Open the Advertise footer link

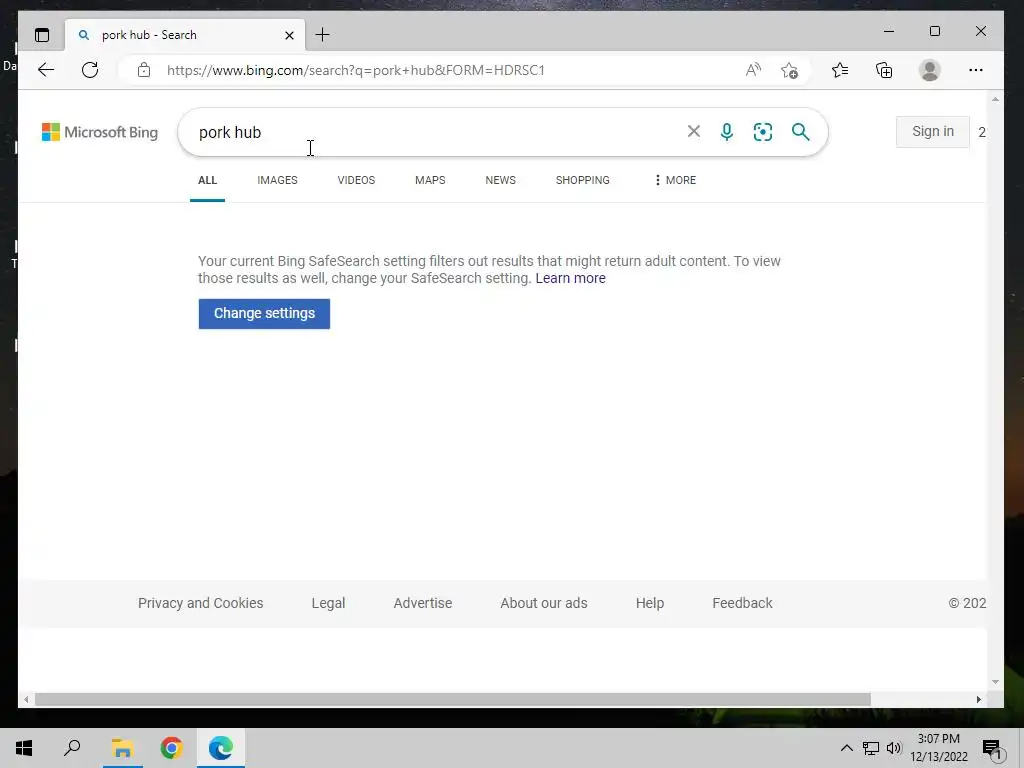423,603
